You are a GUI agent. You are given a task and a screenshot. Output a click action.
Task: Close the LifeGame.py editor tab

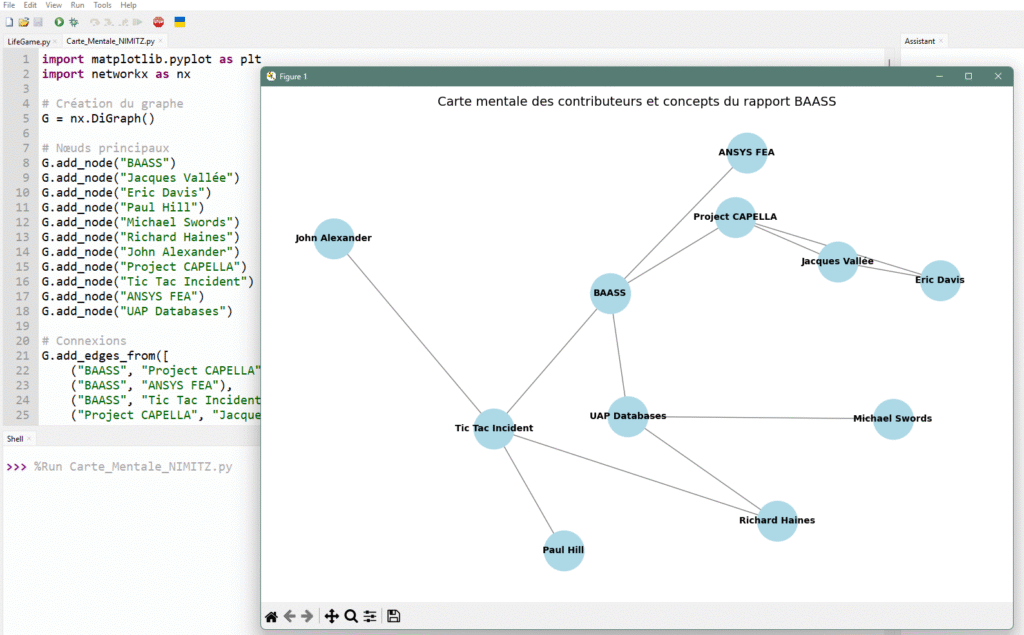point(55,41)
